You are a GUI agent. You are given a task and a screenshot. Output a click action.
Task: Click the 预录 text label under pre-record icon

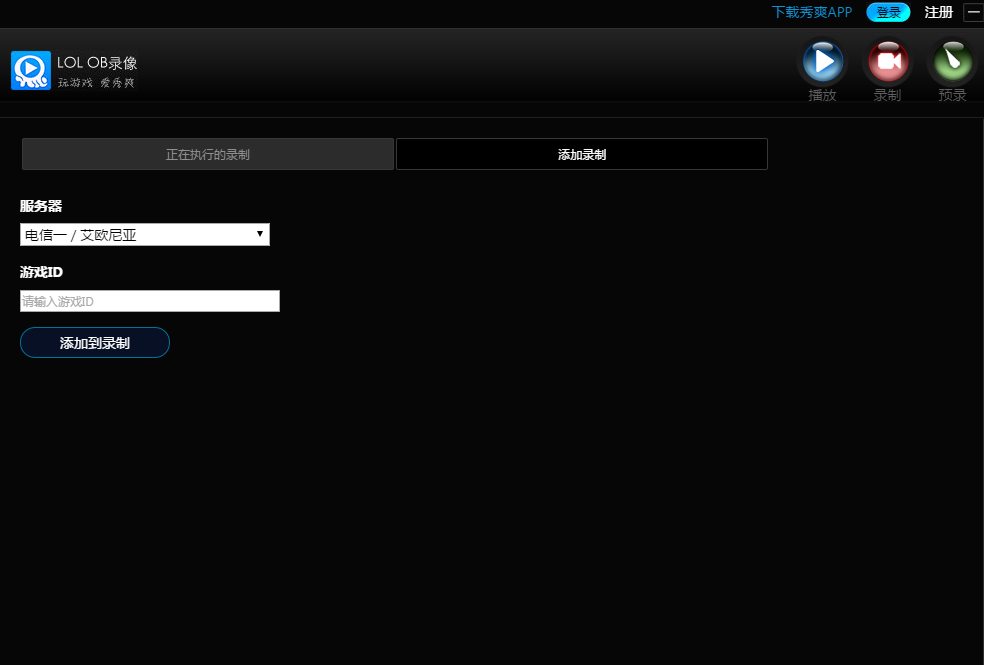coord(952,96)
